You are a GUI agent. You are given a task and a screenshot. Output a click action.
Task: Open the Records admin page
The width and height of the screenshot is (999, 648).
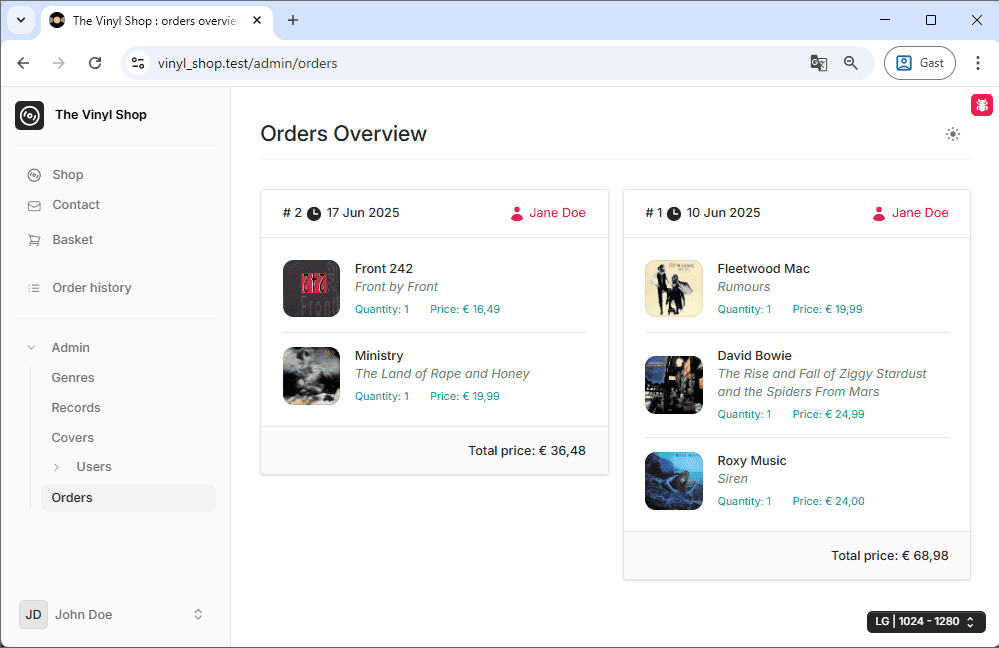coord(76,408)
